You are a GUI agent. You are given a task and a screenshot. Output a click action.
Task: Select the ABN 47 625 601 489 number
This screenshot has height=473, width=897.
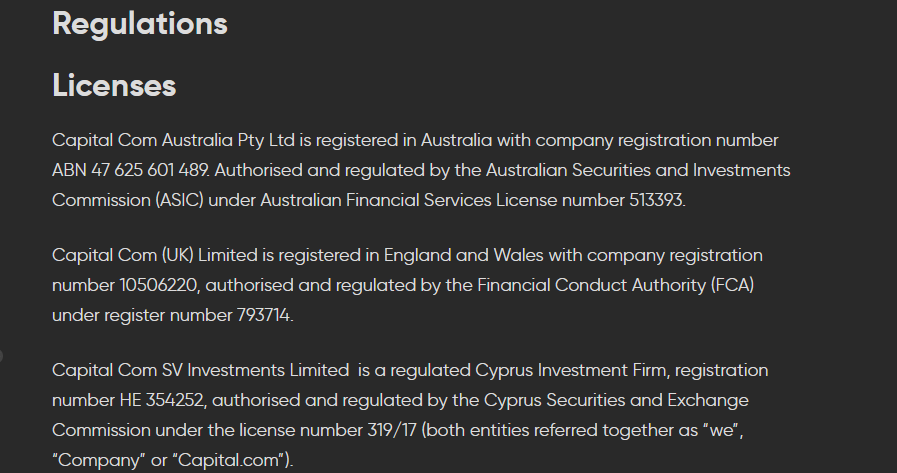pyautogui.click(x=130, y=170)
